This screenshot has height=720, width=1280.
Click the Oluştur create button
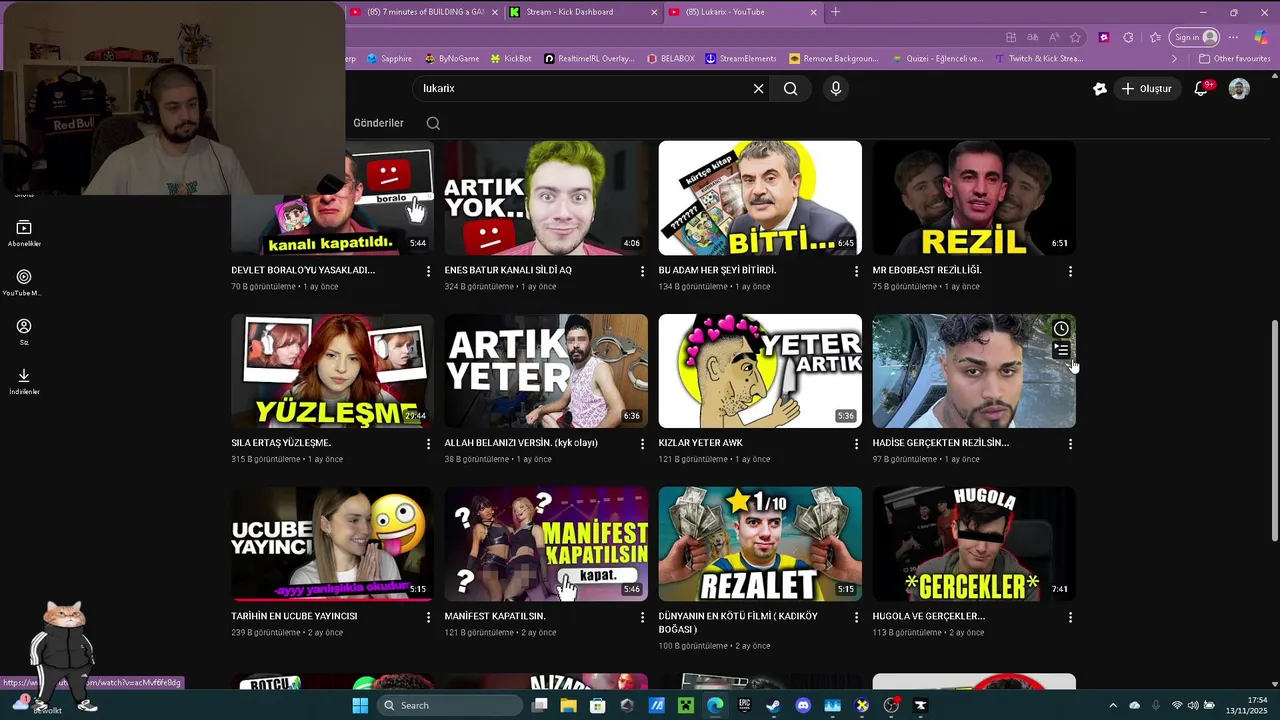pos(1146,89)
